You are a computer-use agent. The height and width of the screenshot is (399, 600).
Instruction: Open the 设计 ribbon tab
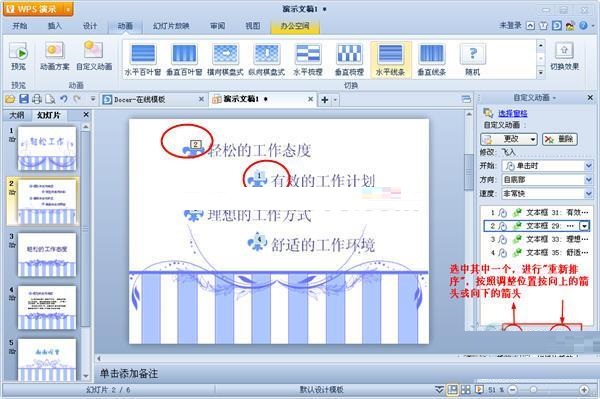(90, 26)
